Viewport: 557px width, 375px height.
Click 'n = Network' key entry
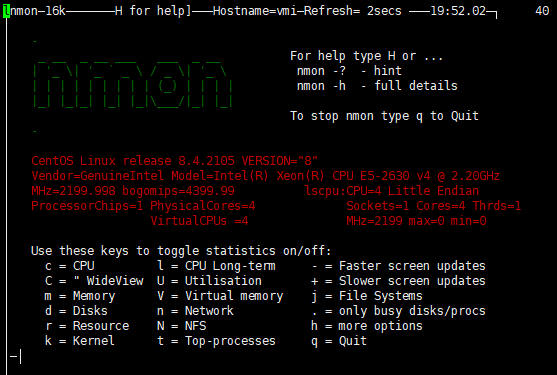click(x=195, y=311)
